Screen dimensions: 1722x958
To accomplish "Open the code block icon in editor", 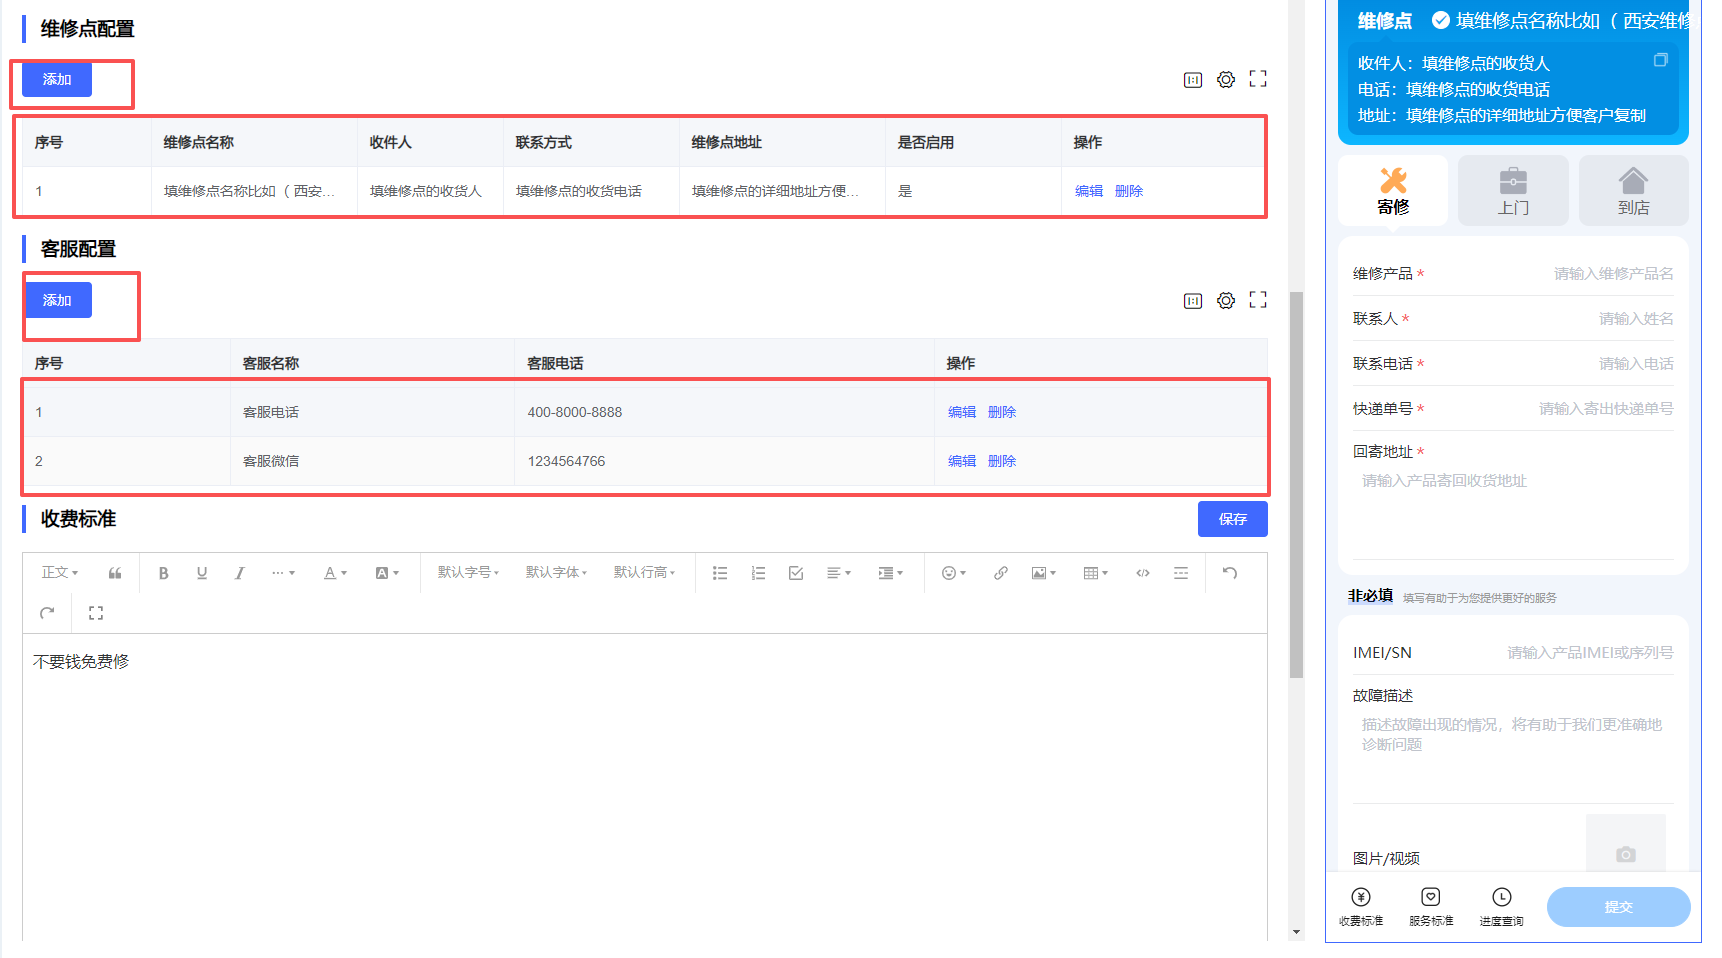I will click(x=1142, y=573).
